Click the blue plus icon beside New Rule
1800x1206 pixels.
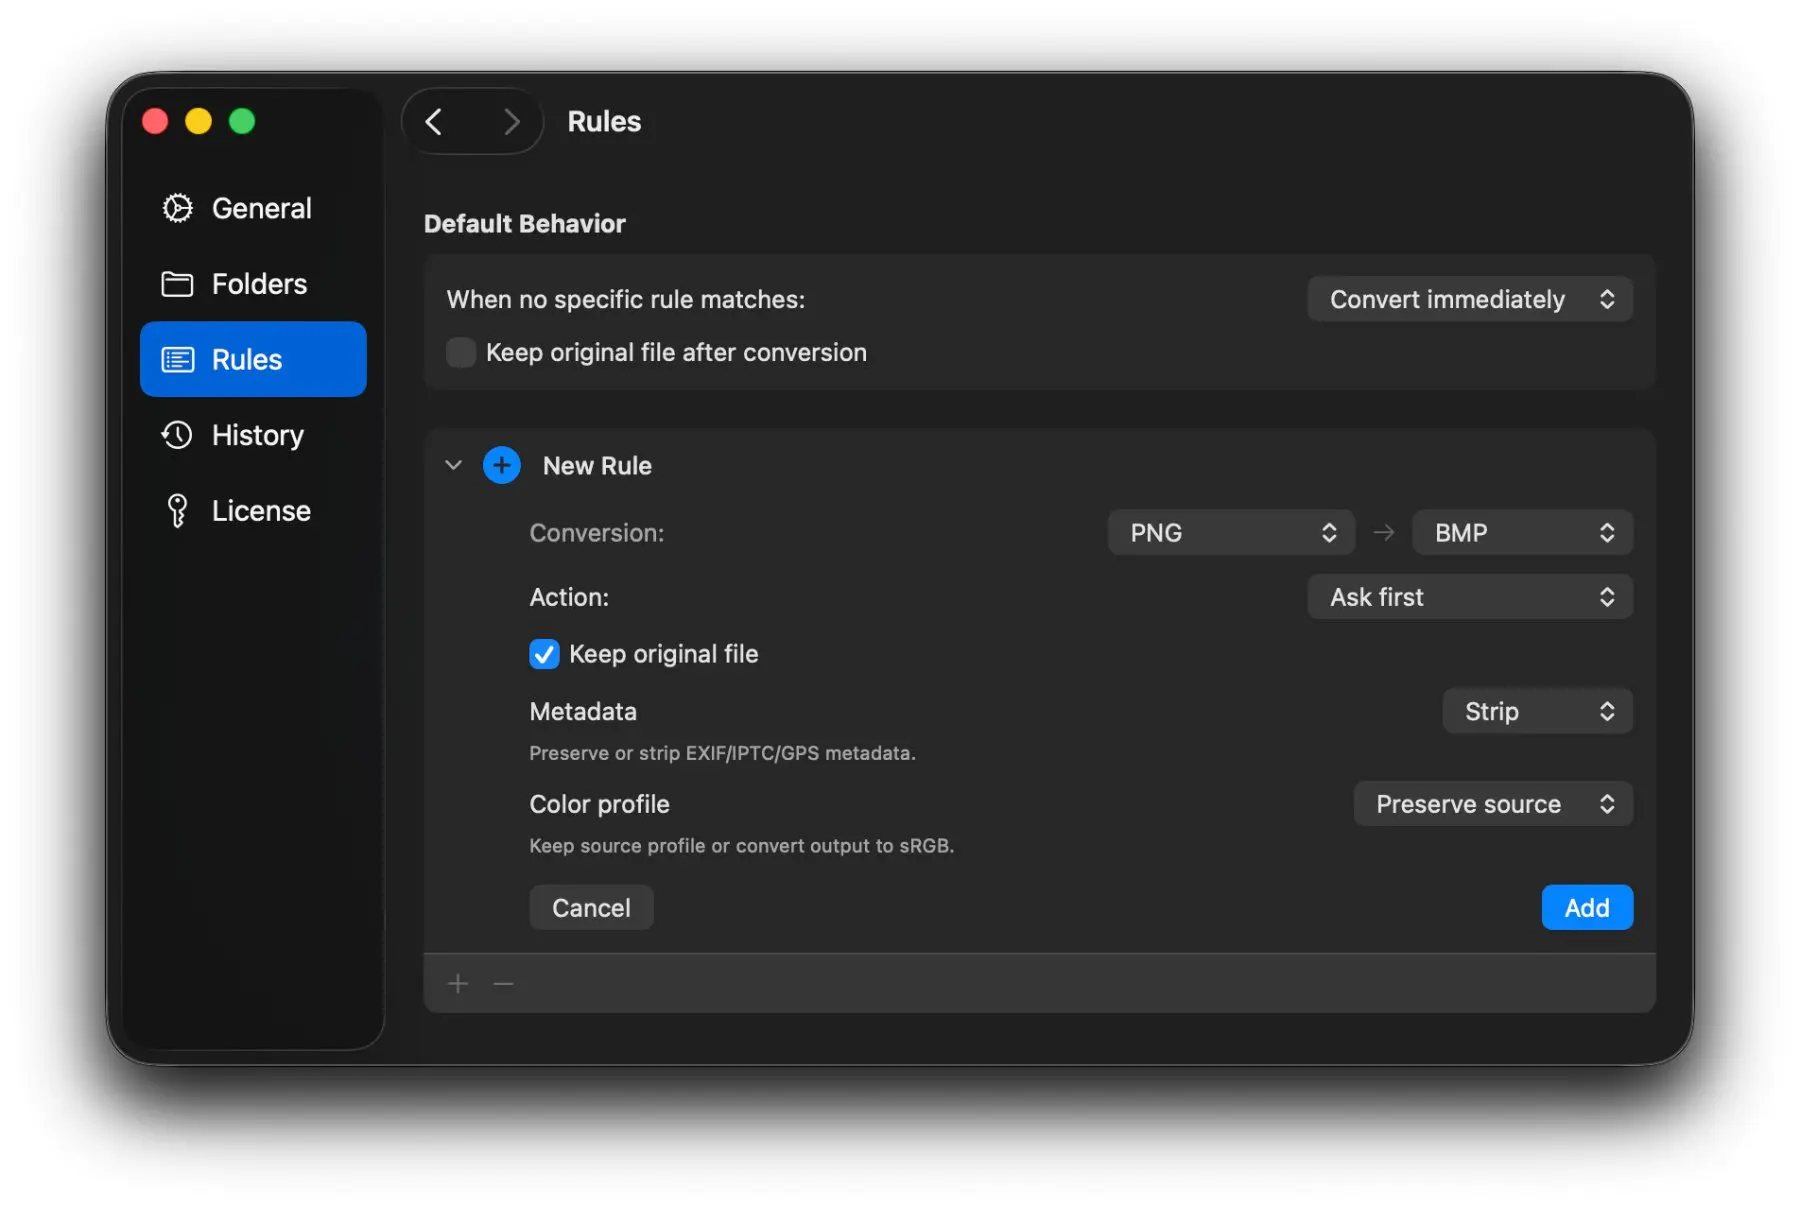pos(501,465)
